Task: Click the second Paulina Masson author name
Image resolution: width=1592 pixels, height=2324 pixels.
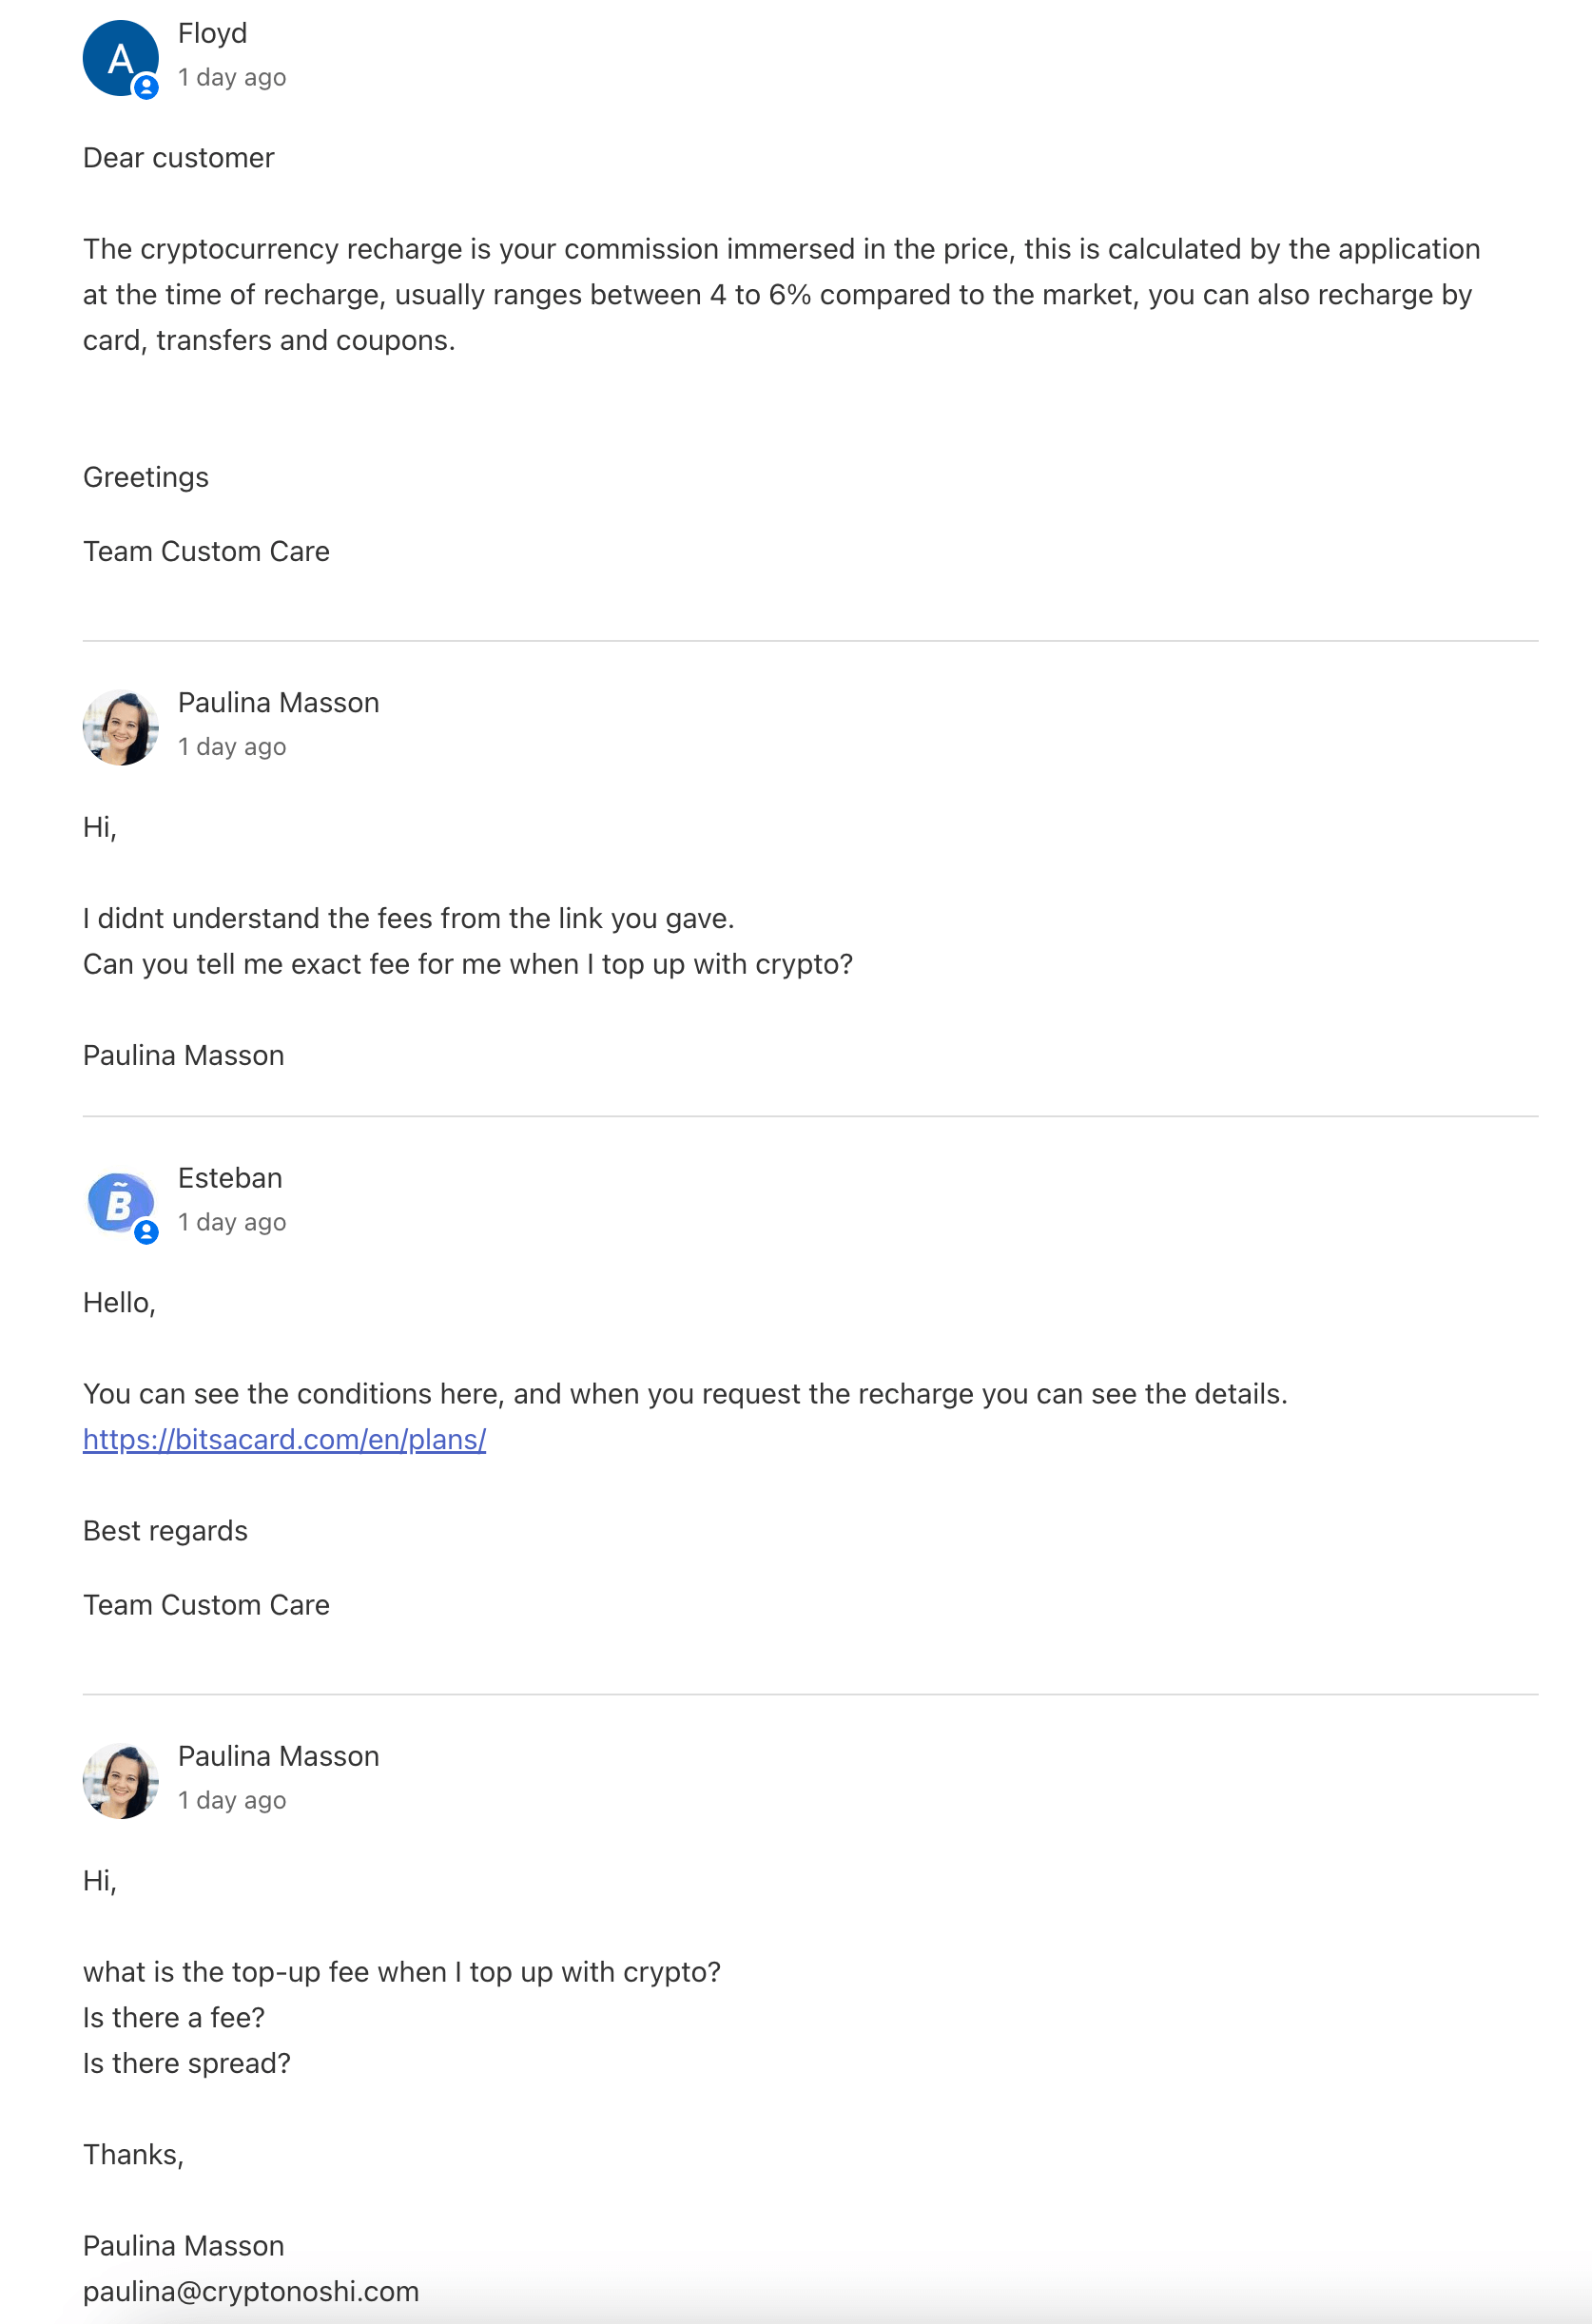Action: (x=278, y=1756)
